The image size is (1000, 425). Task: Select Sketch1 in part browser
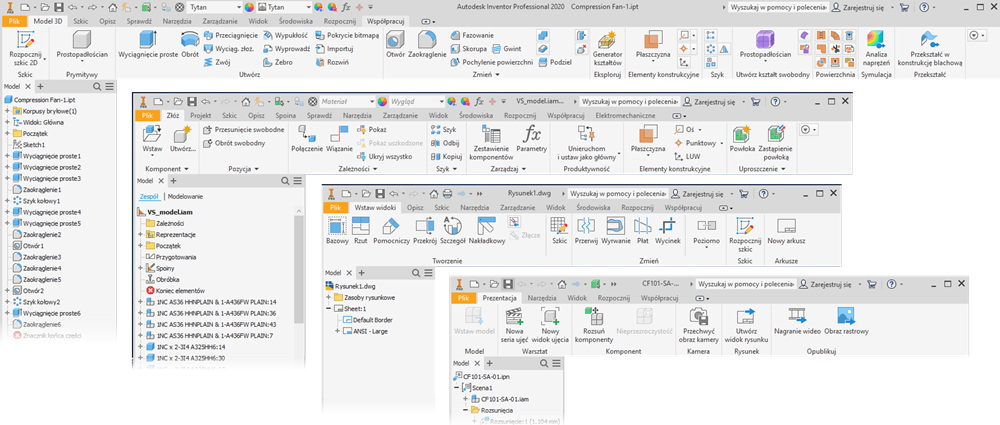[29, 145]
